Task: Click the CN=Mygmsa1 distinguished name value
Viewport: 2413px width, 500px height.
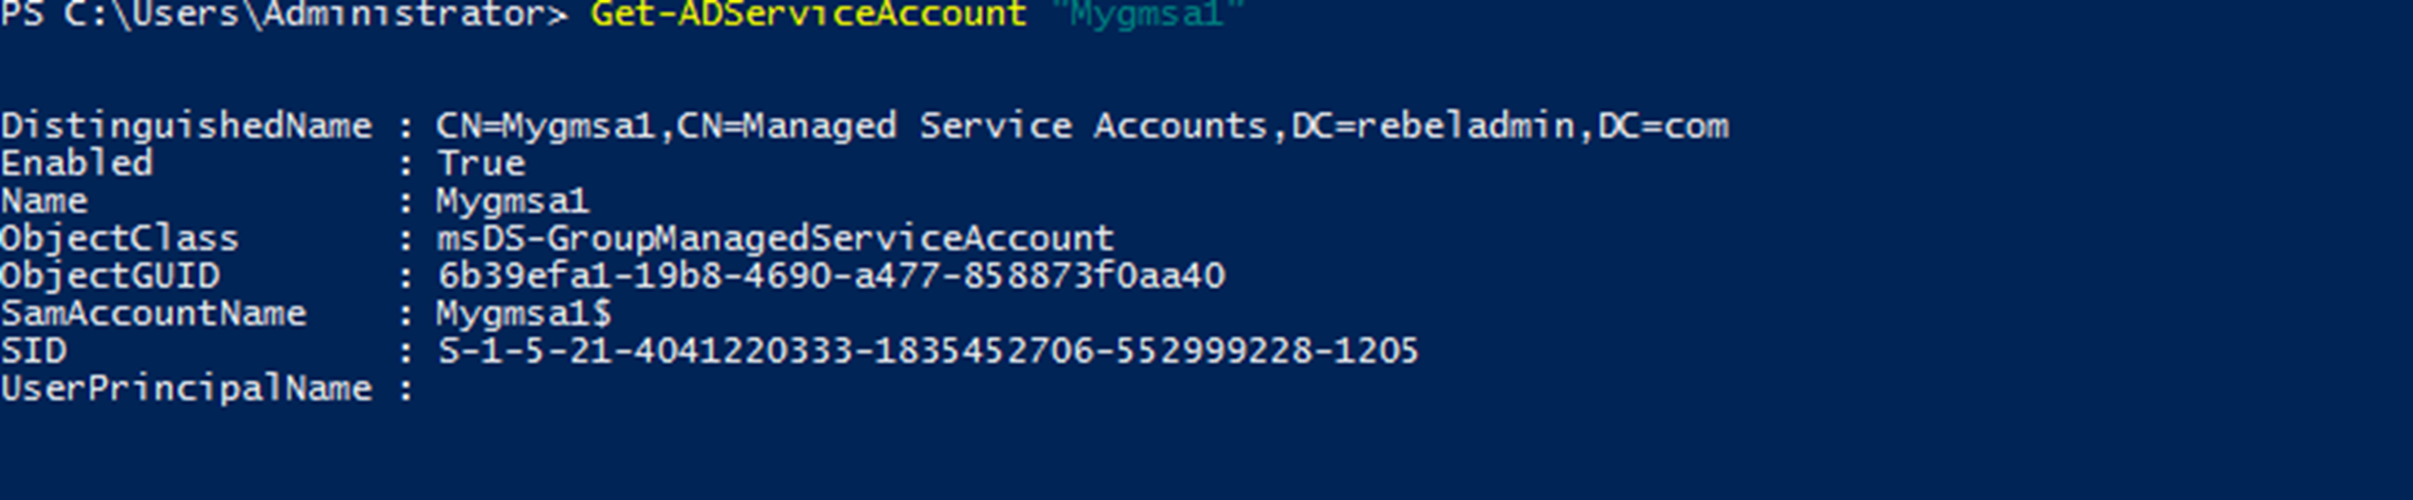Action: 1082,127
